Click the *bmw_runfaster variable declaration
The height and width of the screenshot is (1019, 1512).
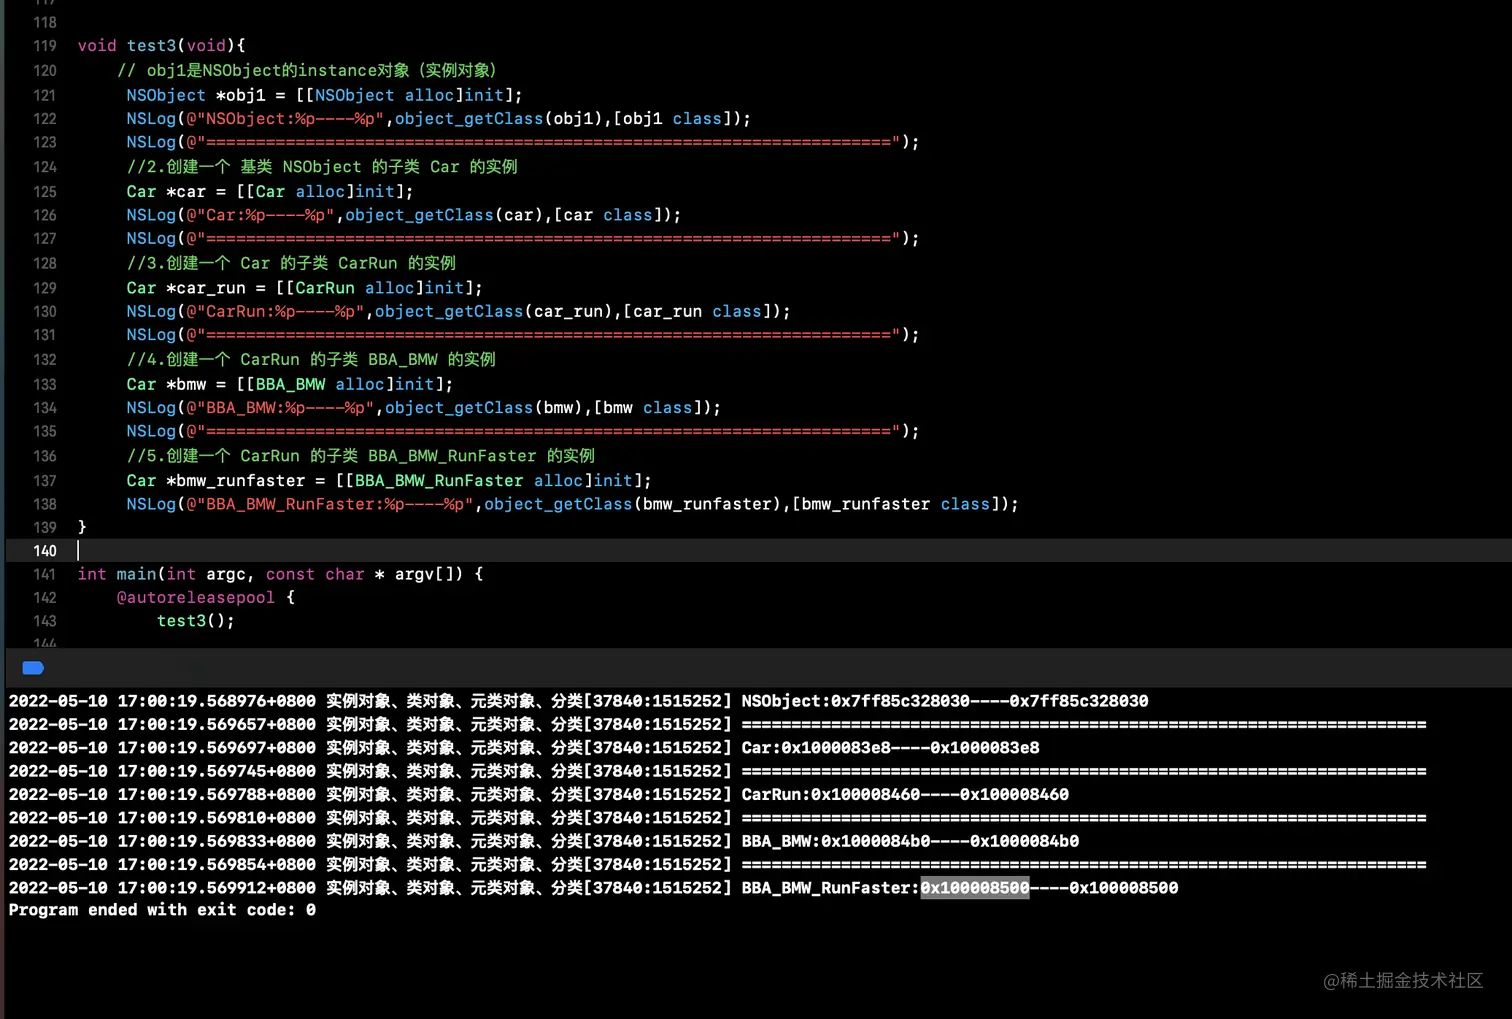click(x=236, y=481)
